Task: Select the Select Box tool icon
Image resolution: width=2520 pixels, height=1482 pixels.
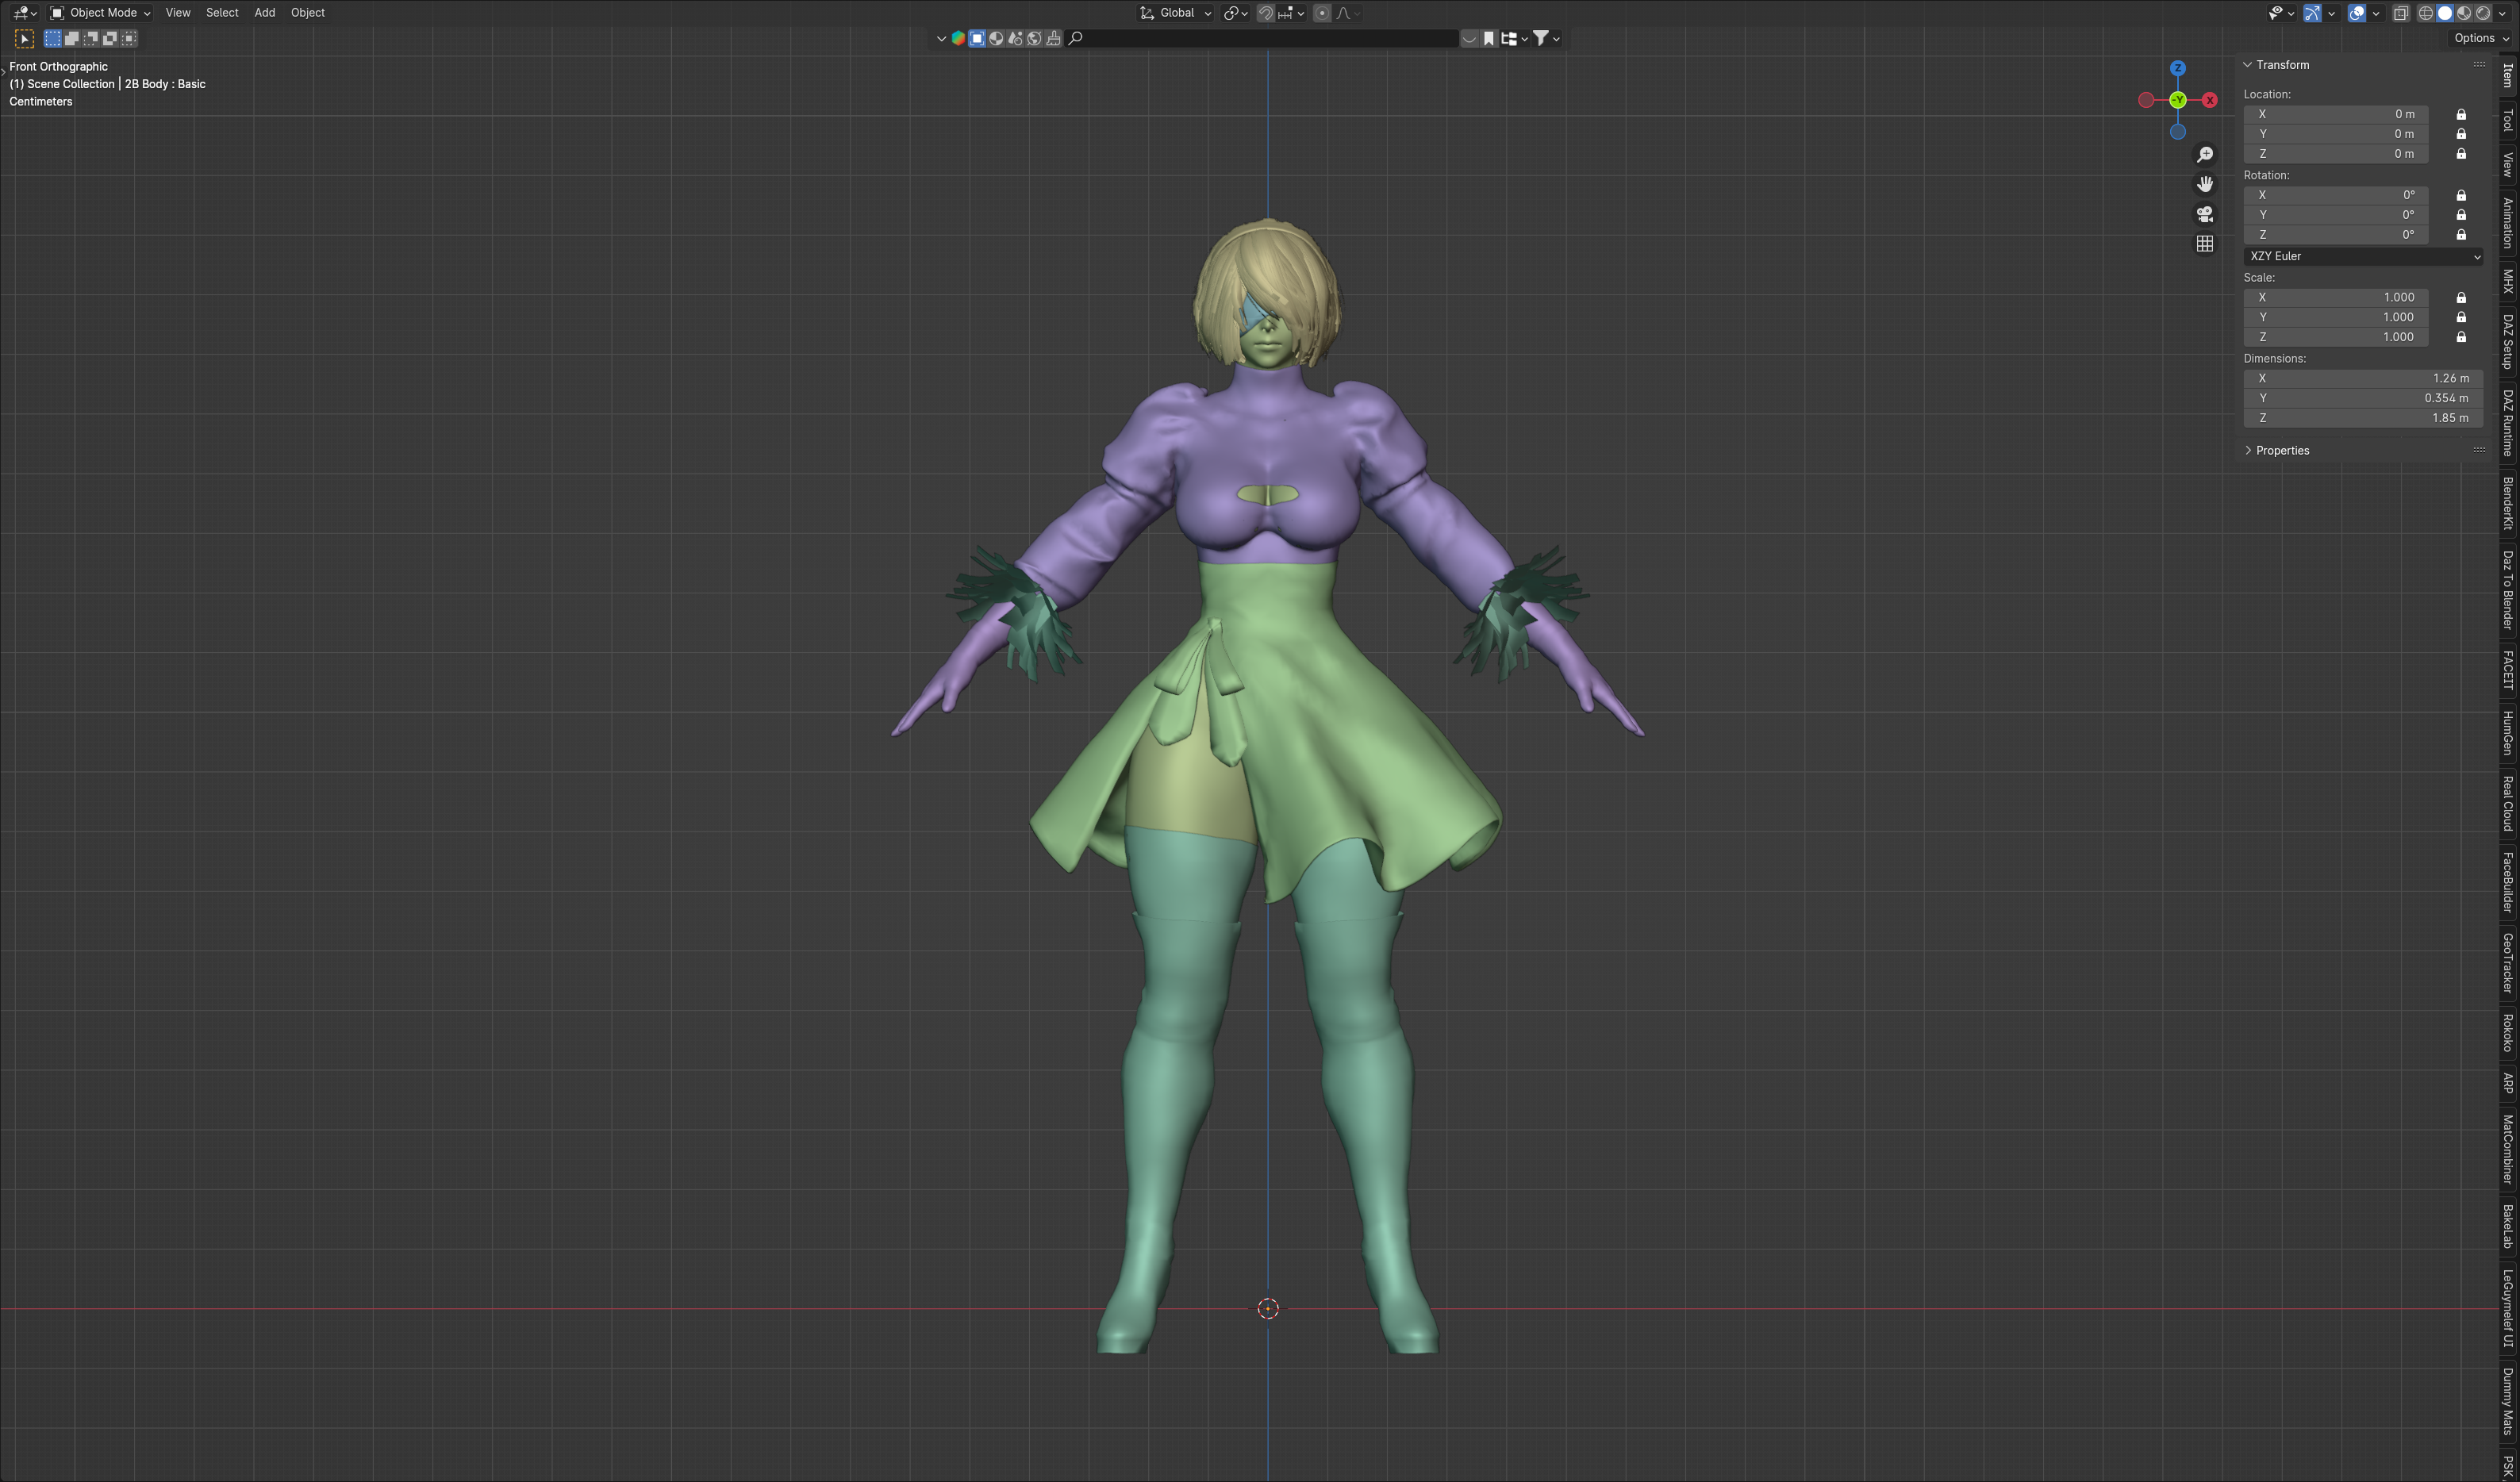Action: [24, 39]
